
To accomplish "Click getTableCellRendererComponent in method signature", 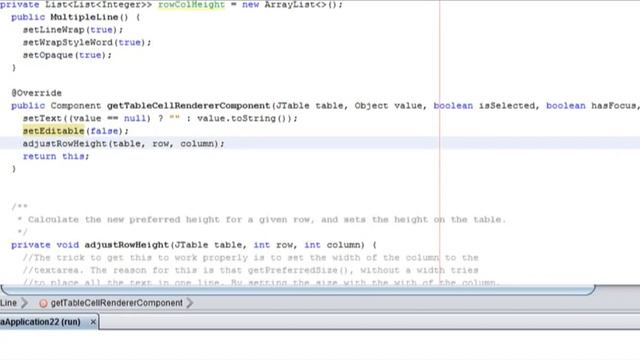I will click(189, 106).
